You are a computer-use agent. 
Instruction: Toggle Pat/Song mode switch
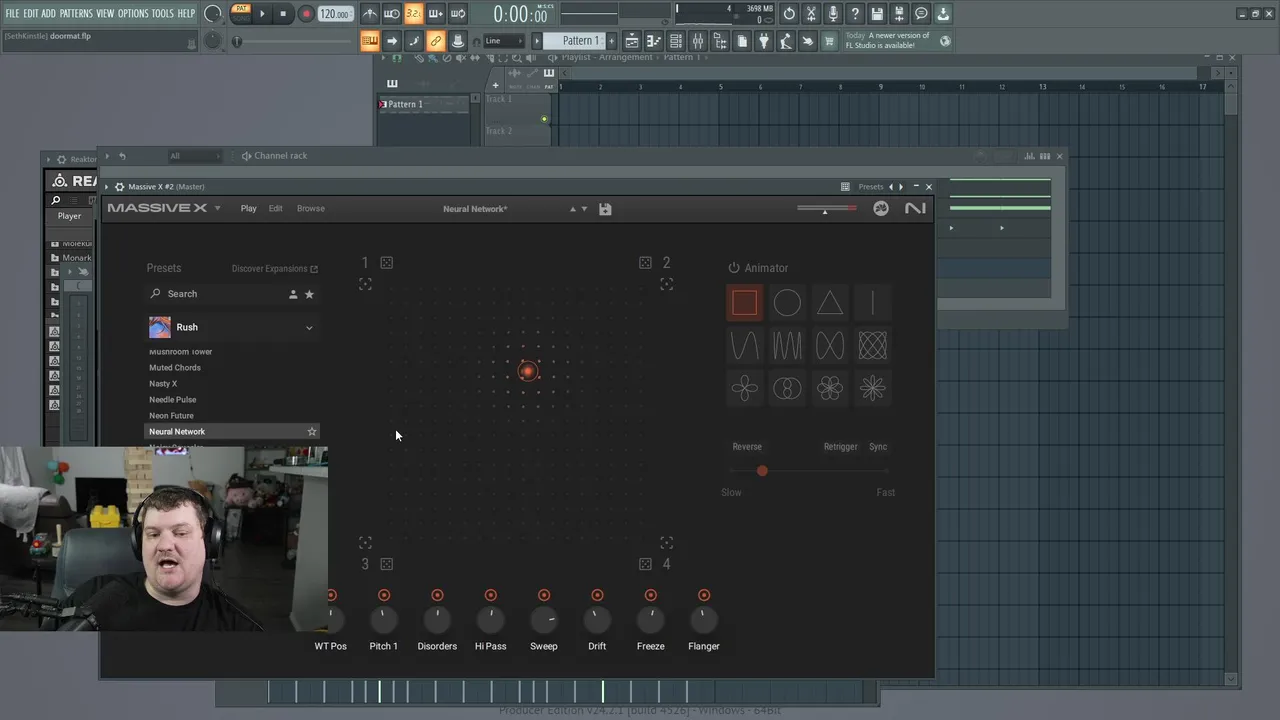(241, 13)
